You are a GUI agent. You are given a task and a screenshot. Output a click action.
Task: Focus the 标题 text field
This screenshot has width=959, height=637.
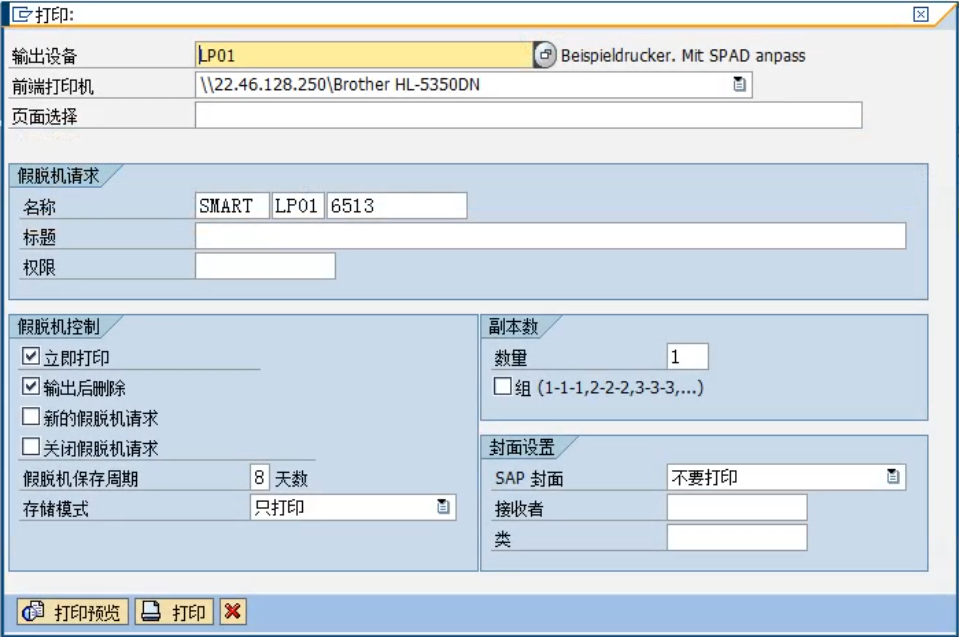[x=550, y=236]
